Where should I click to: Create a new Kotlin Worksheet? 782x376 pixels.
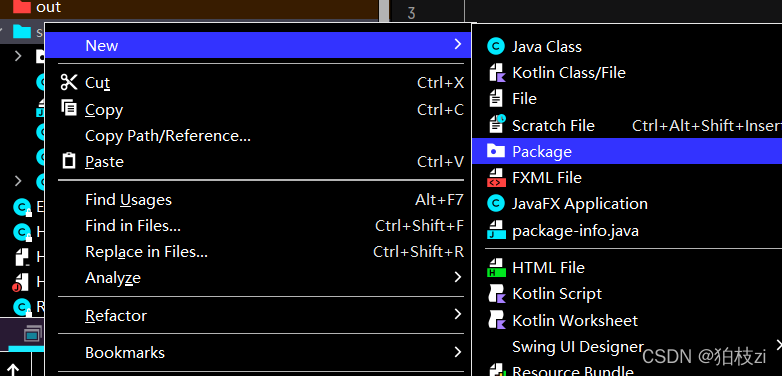pyautogui.click(x=627, y=320)
